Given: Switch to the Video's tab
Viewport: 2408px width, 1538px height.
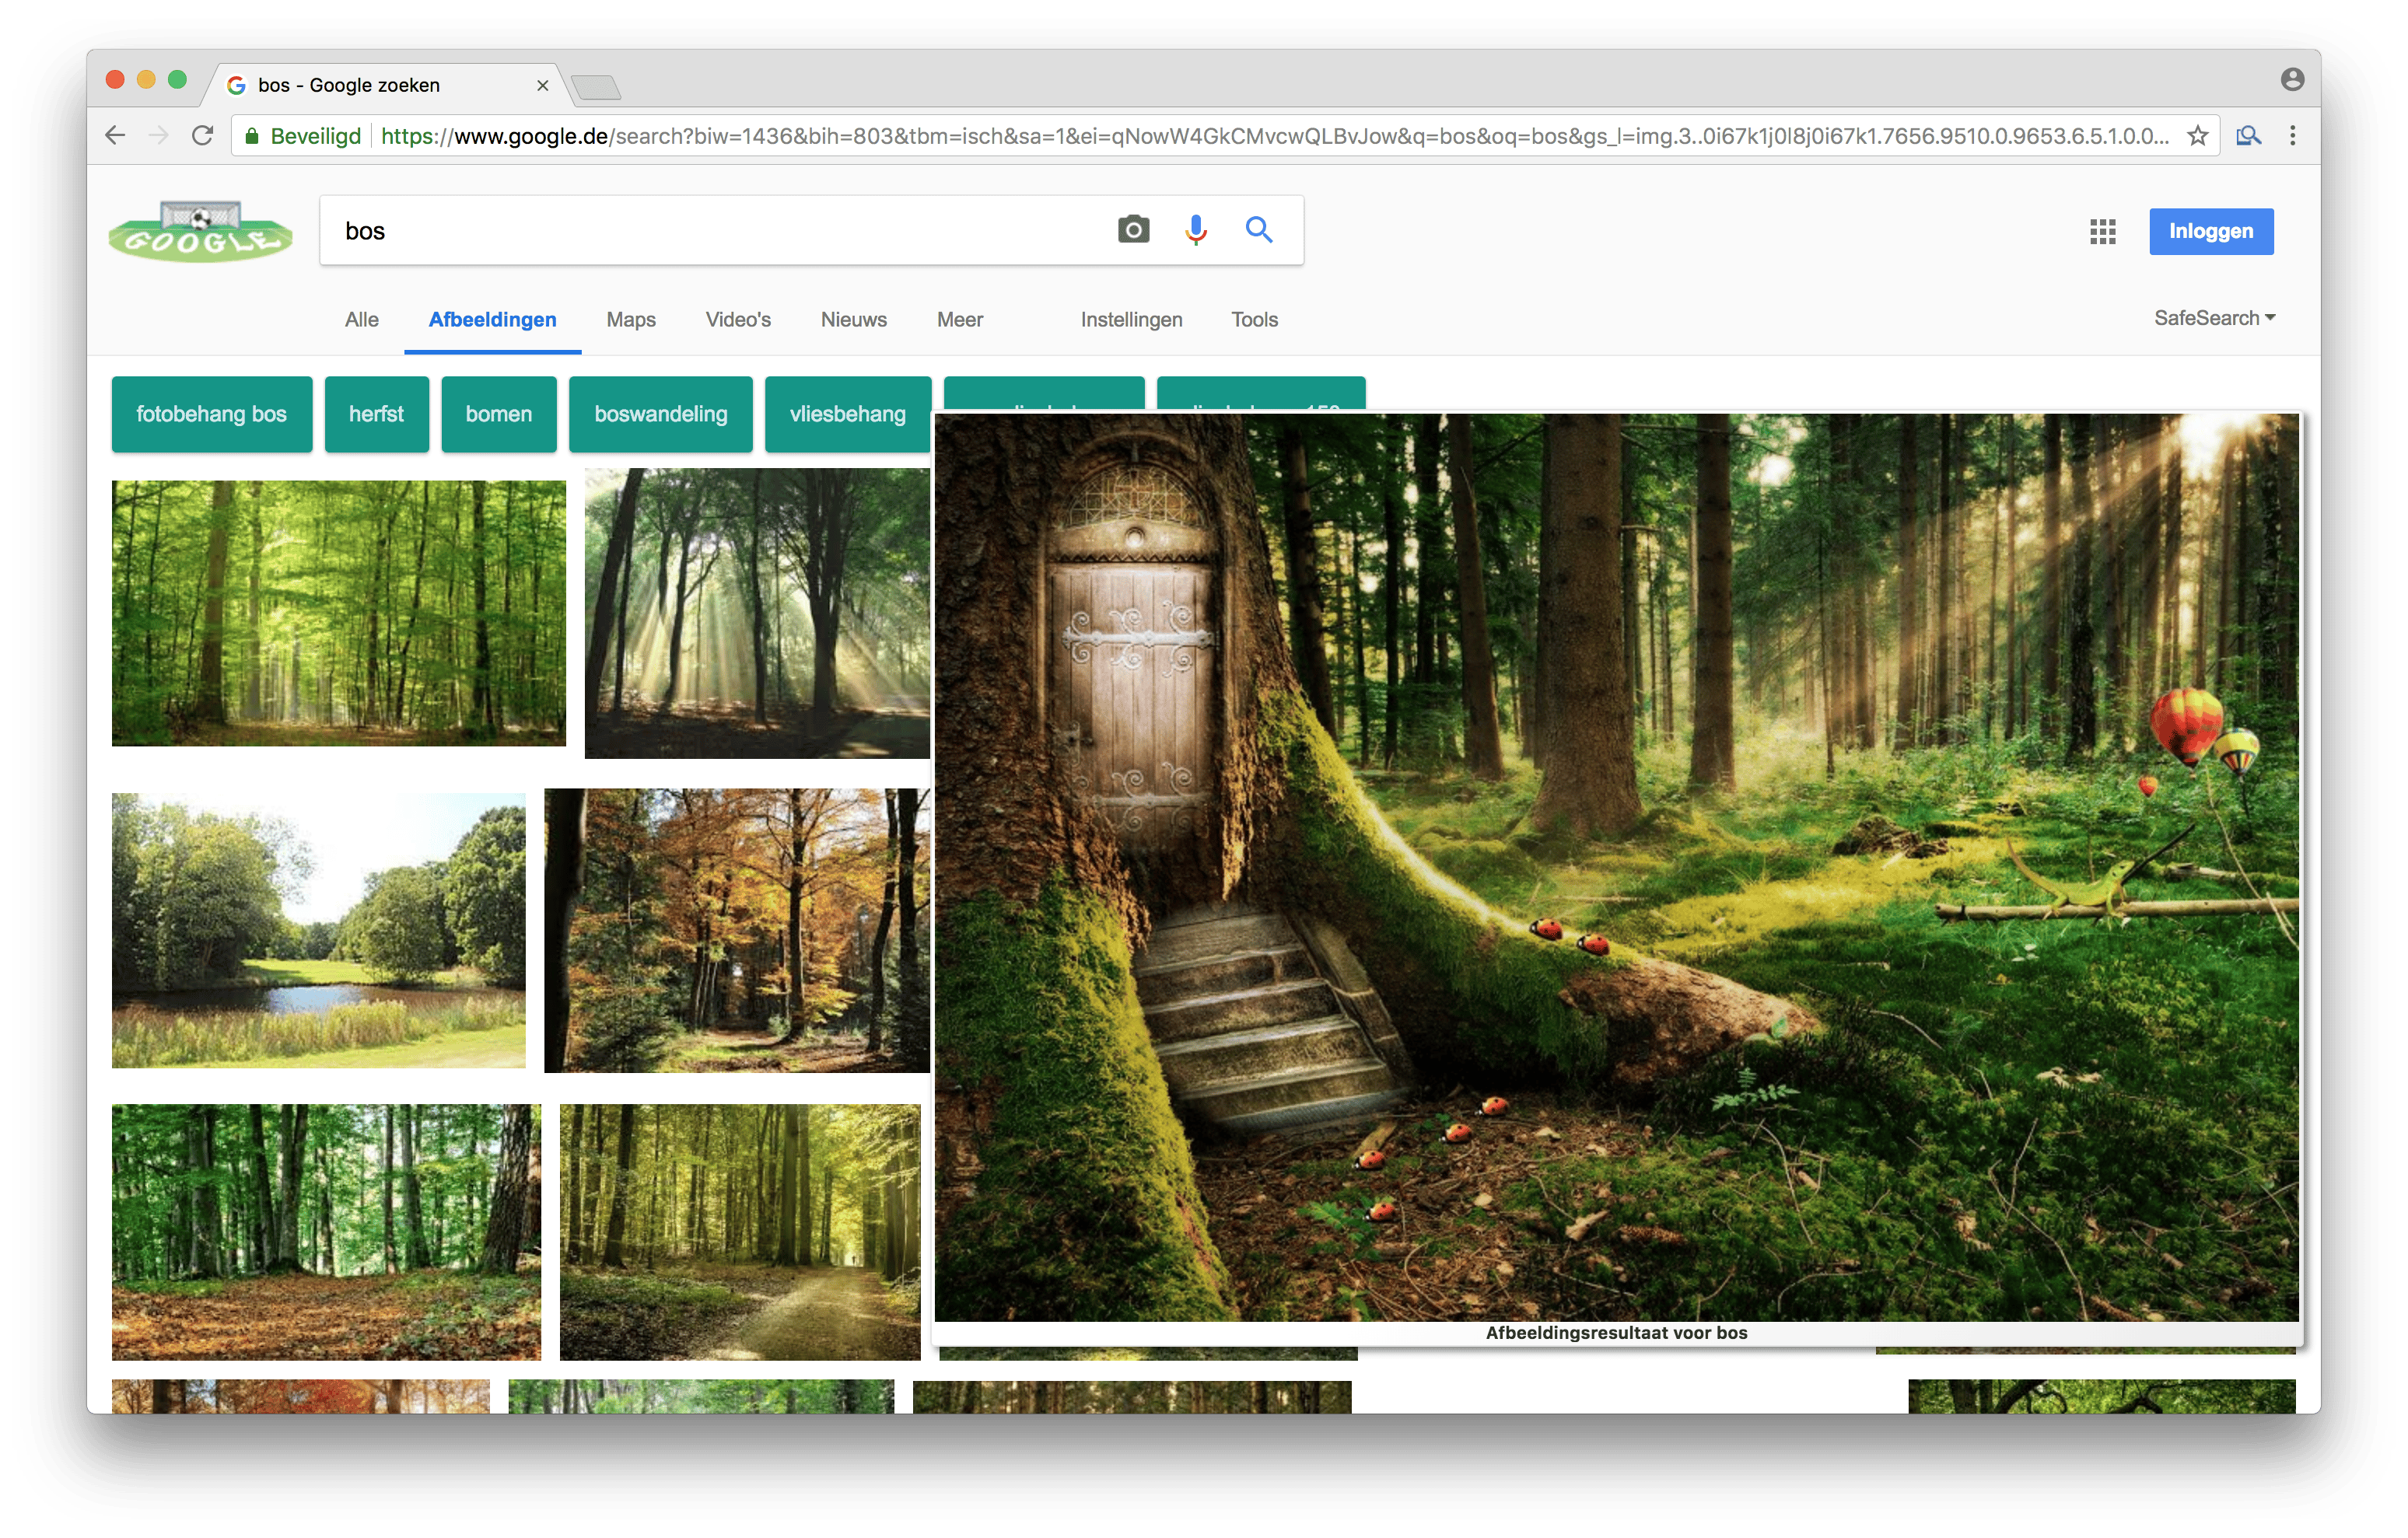Looking at the screenshot, I should pos(738,320).
